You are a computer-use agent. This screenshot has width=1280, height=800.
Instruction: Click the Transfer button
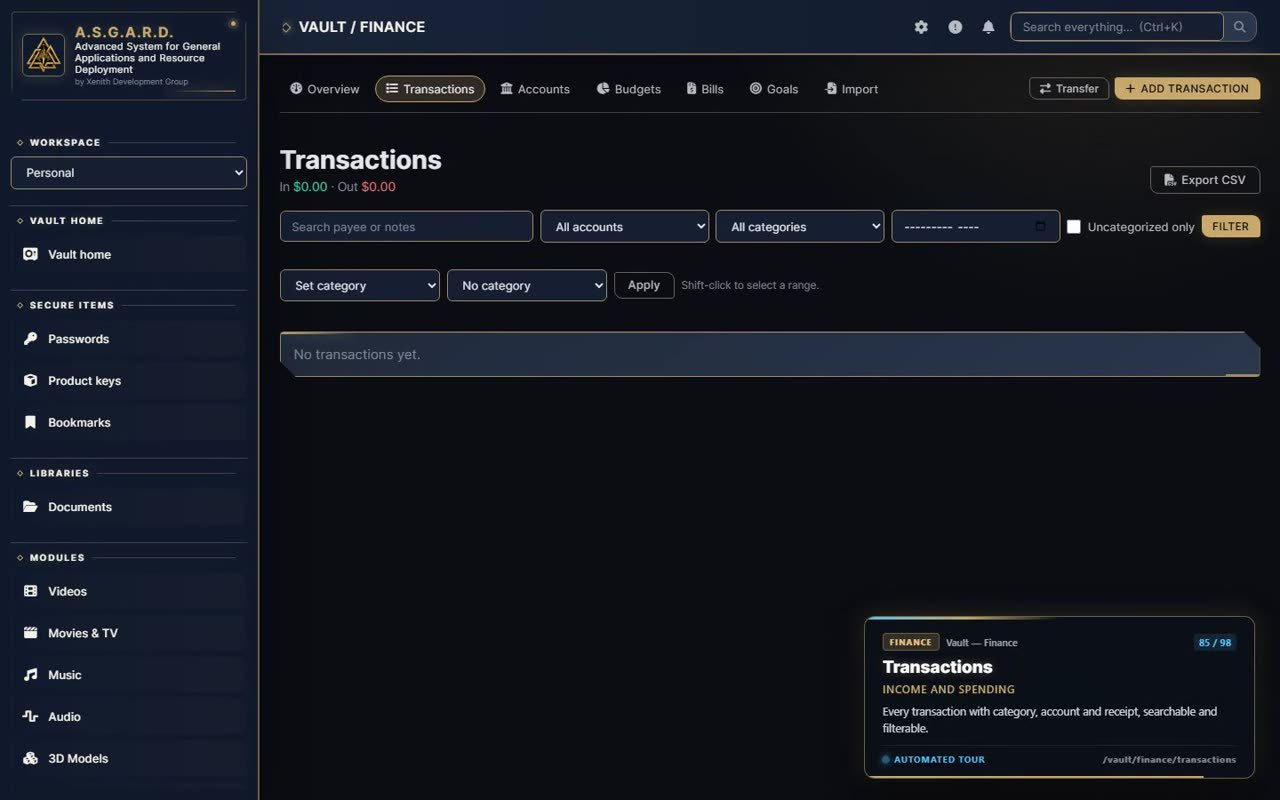[x=1069, y=88]
